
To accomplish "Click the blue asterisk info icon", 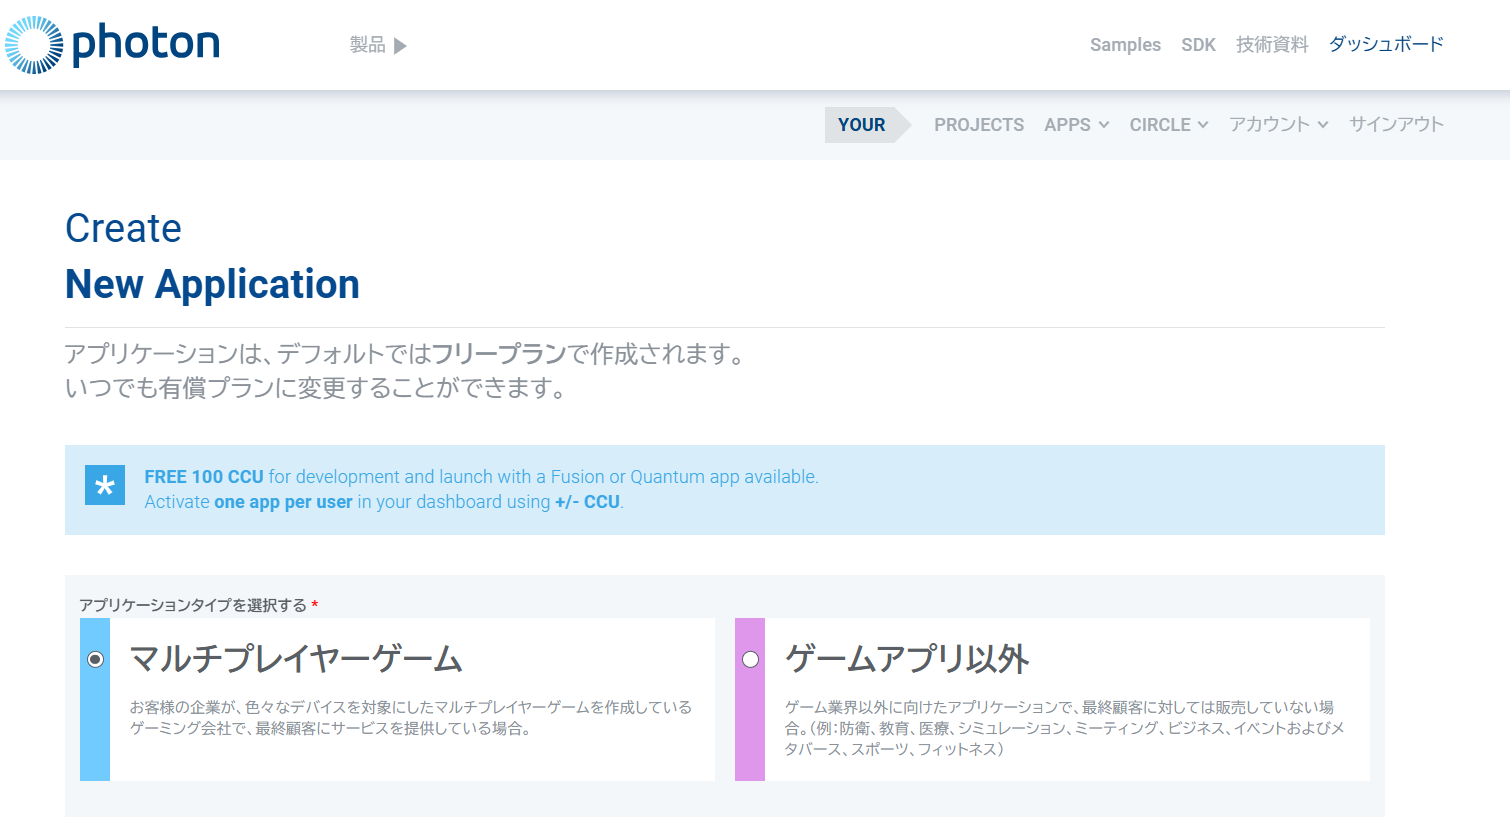I will (x=105, y=486).
